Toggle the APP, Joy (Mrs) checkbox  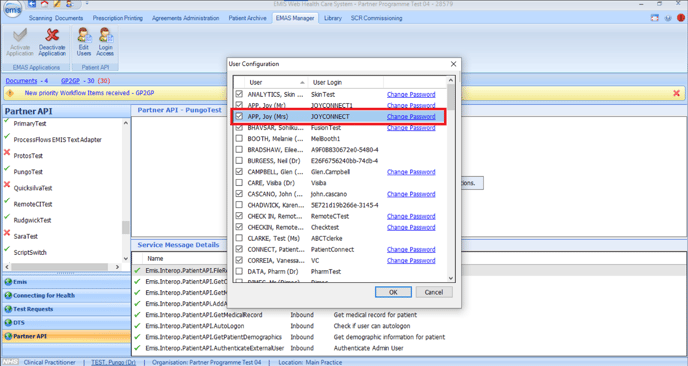coord(239,116)
